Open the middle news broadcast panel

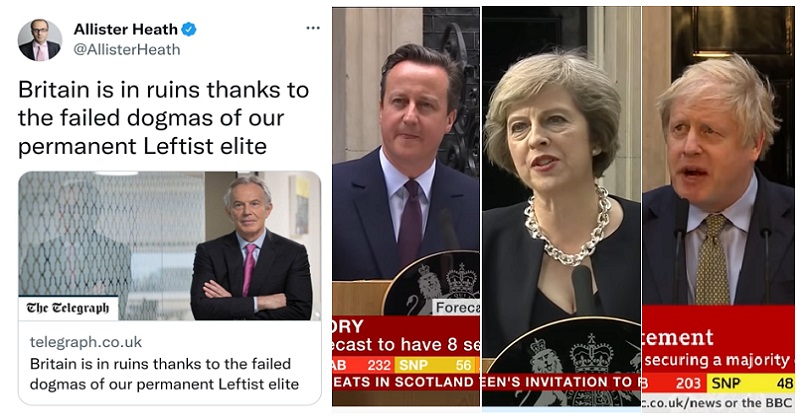[x=561, y=206]
